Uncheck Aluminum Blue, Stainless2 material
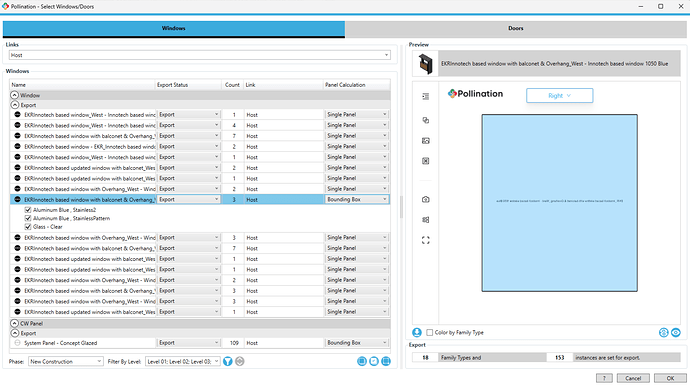Viewport: 690px width, 386px height. click(28, 210)
